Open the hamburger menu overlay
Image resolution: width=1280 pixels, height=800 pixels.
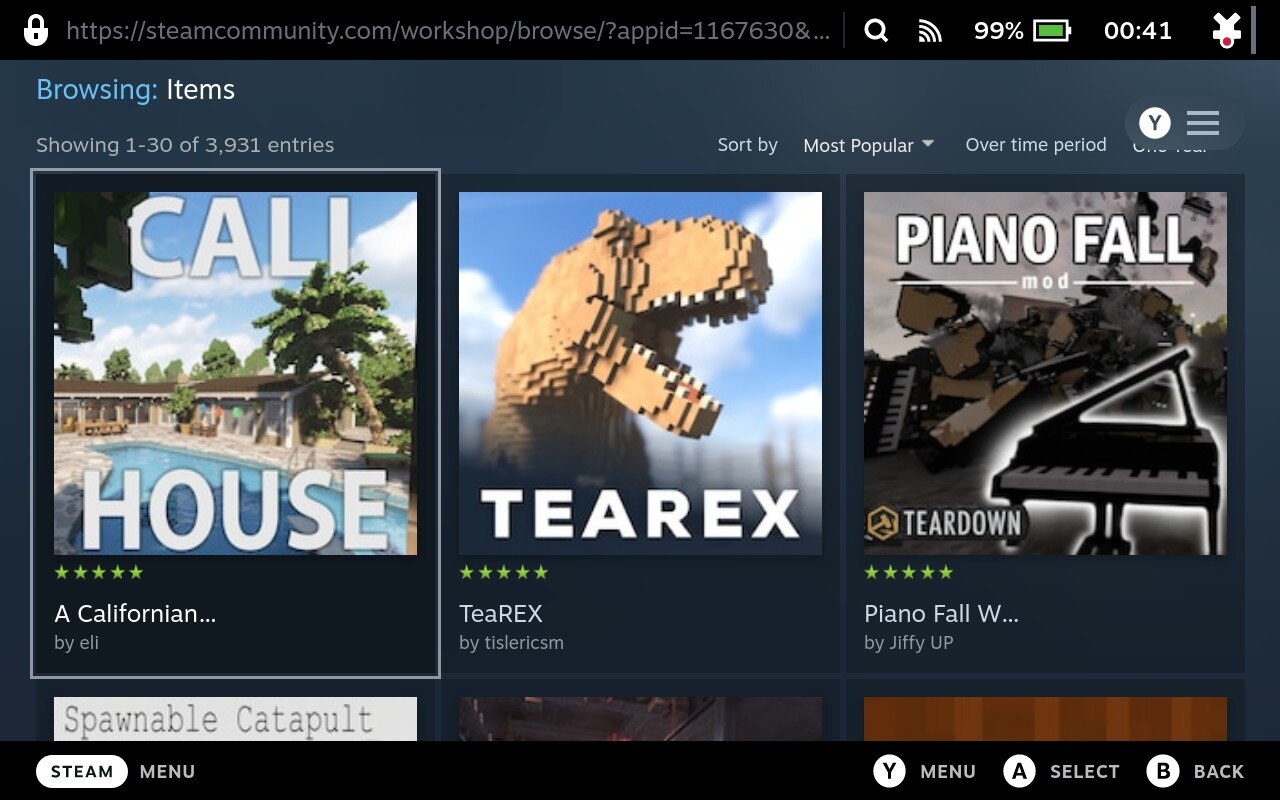pyautogui.click(x=1203, y=123)
